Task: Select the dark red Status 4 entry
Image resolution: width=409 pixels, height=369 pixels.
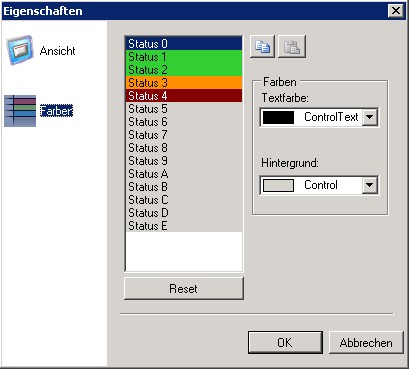Action: [184, 96]
